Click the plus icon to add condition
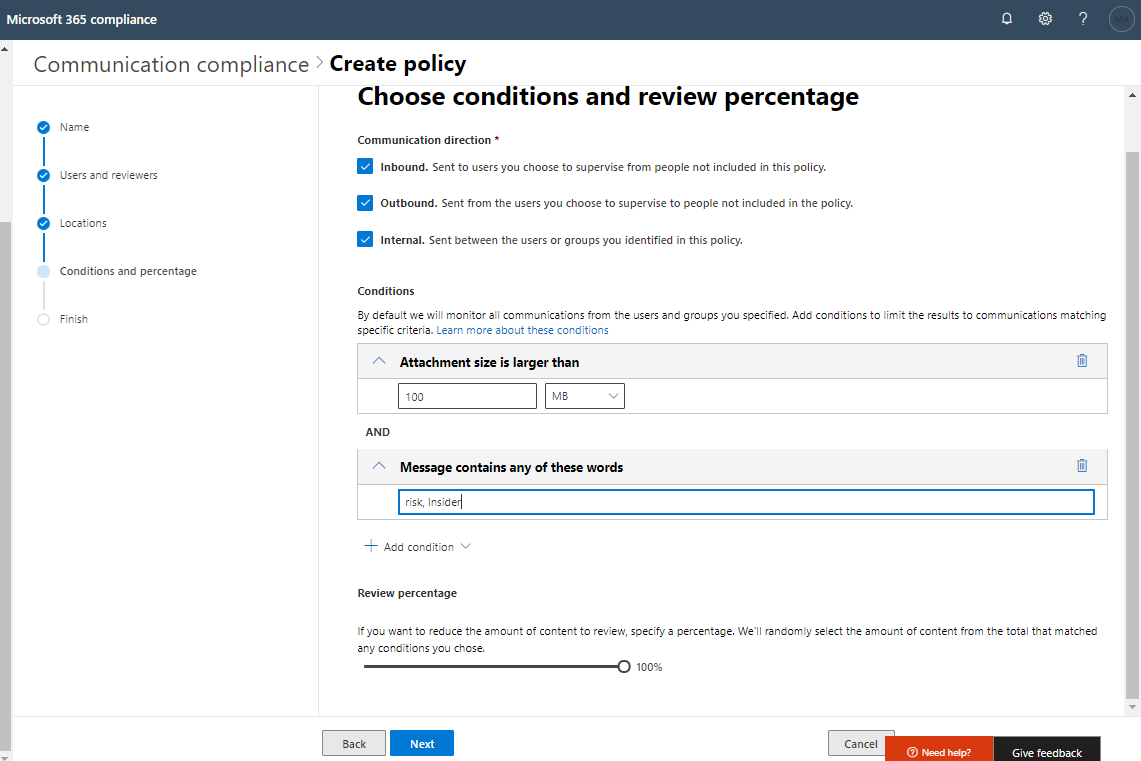Viewport: 1141px width, 761px height. (x=371, y=546)
